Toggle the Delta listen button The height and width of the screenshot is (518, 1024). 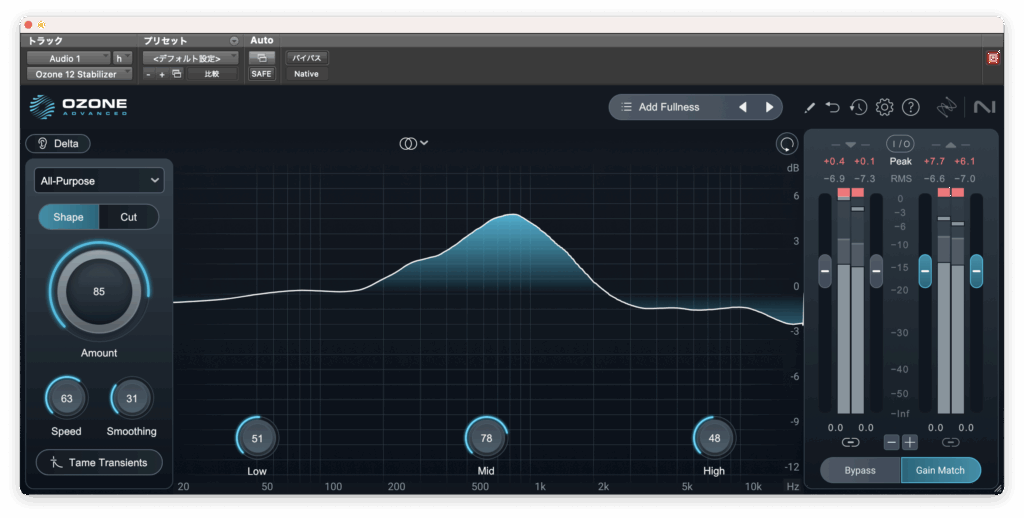pos(58,143)
